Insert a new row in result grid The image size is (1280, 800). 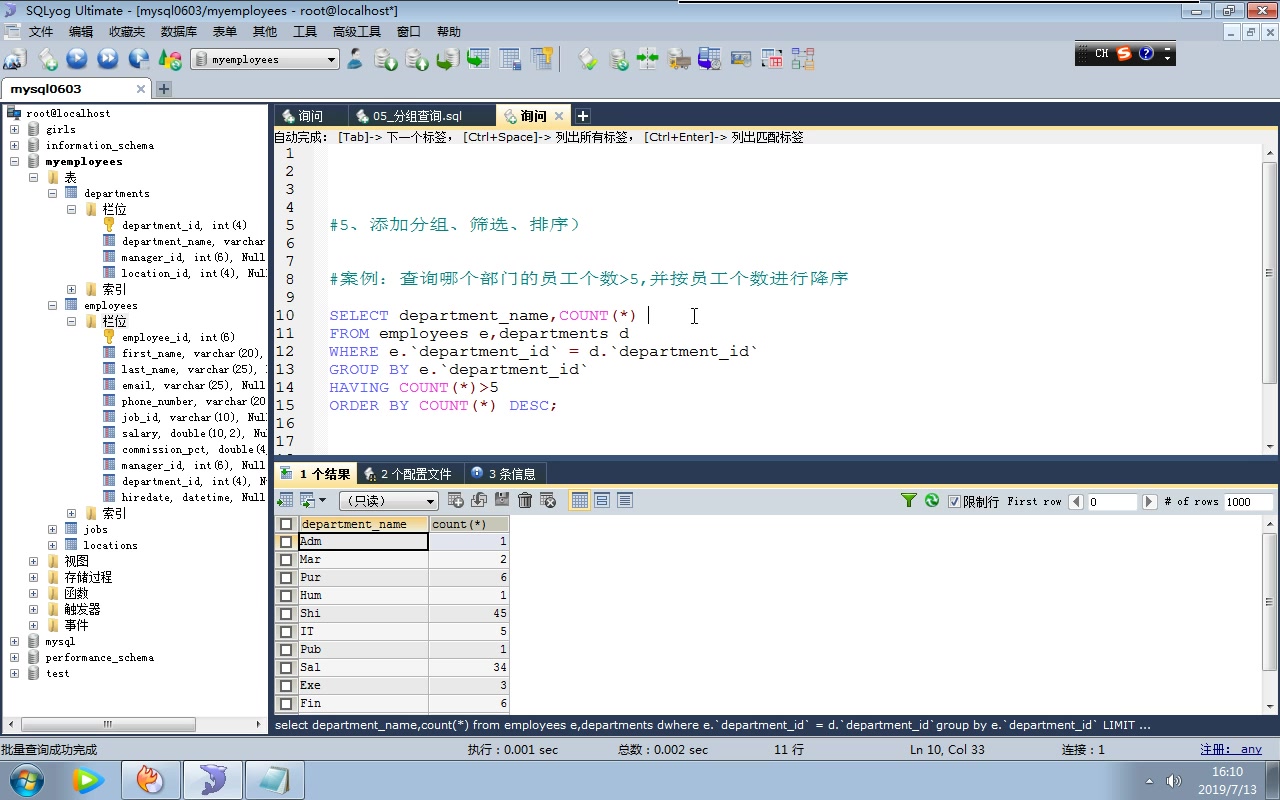tap(456, 500)
